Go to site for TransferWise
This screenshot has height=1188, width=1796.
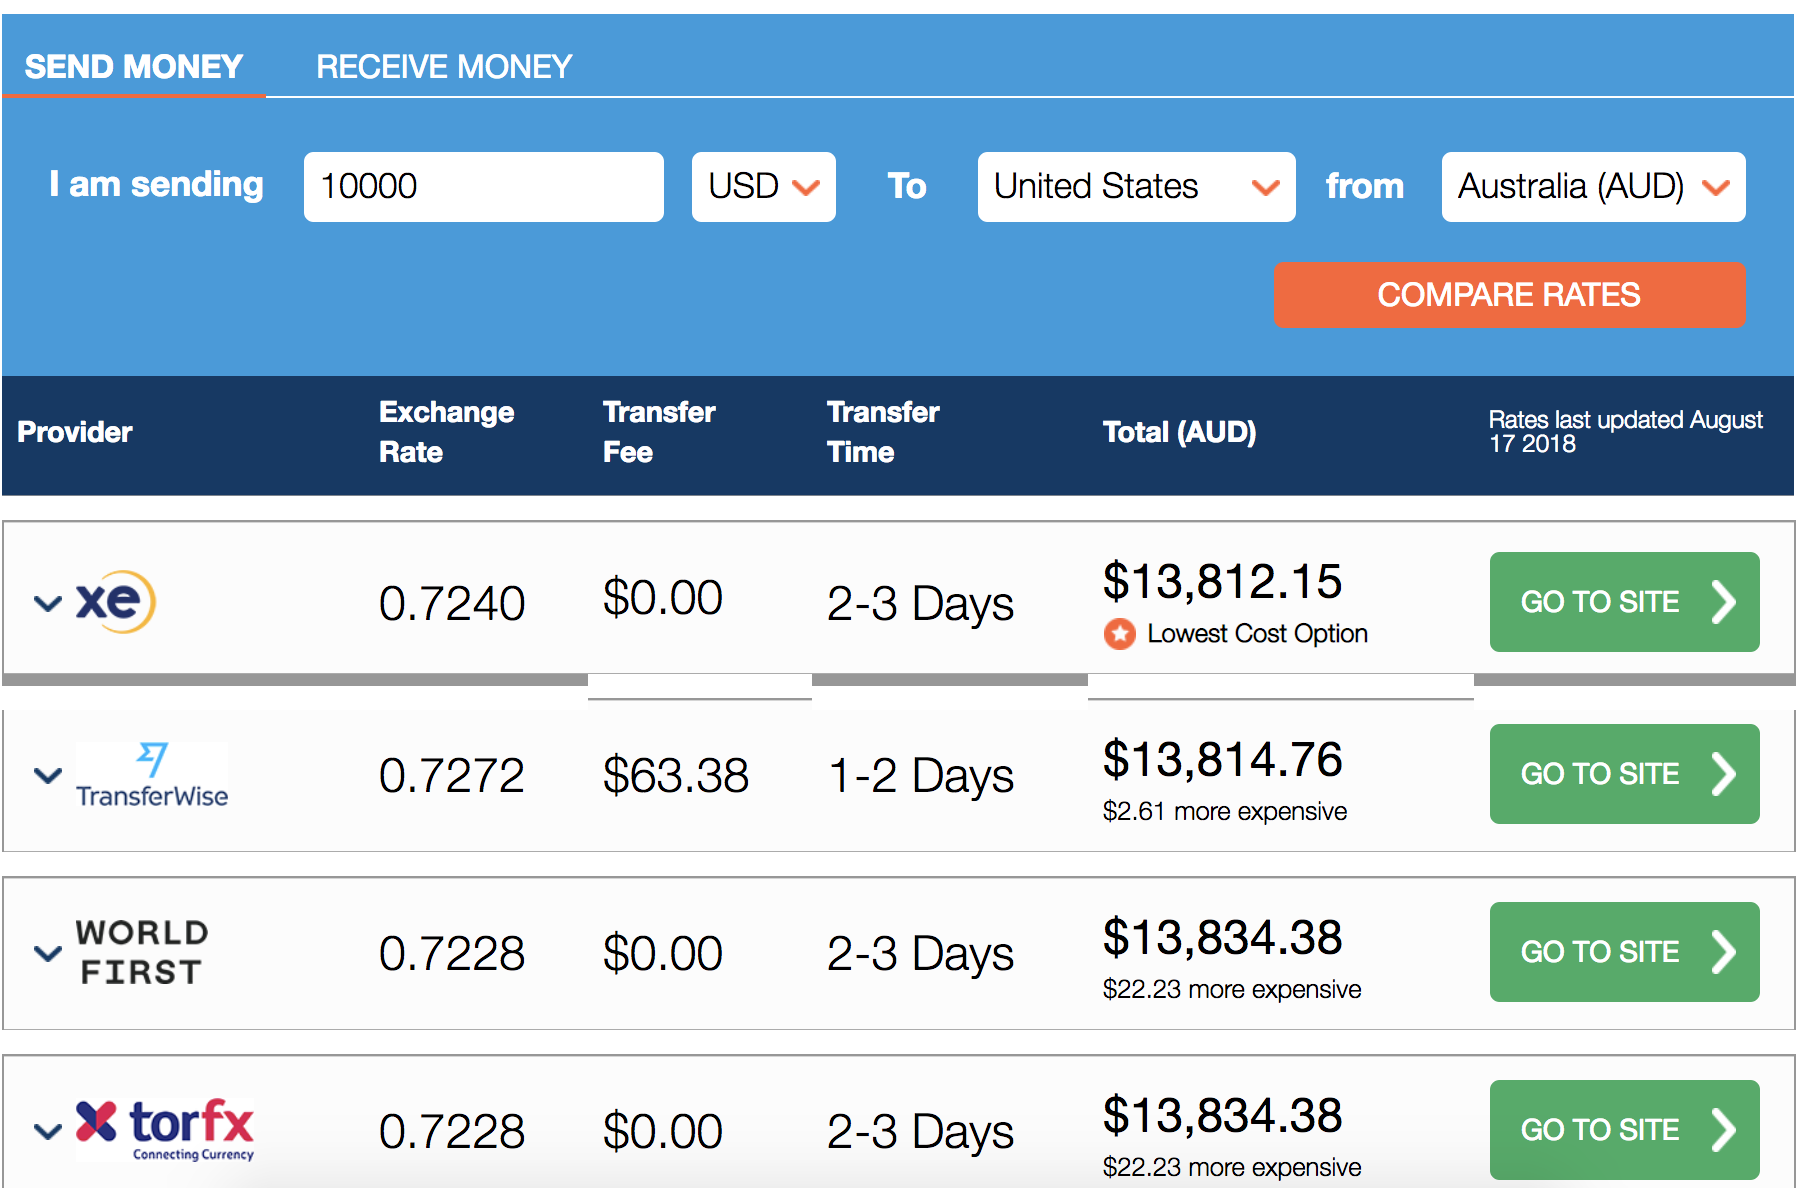tap(1625, 774)
